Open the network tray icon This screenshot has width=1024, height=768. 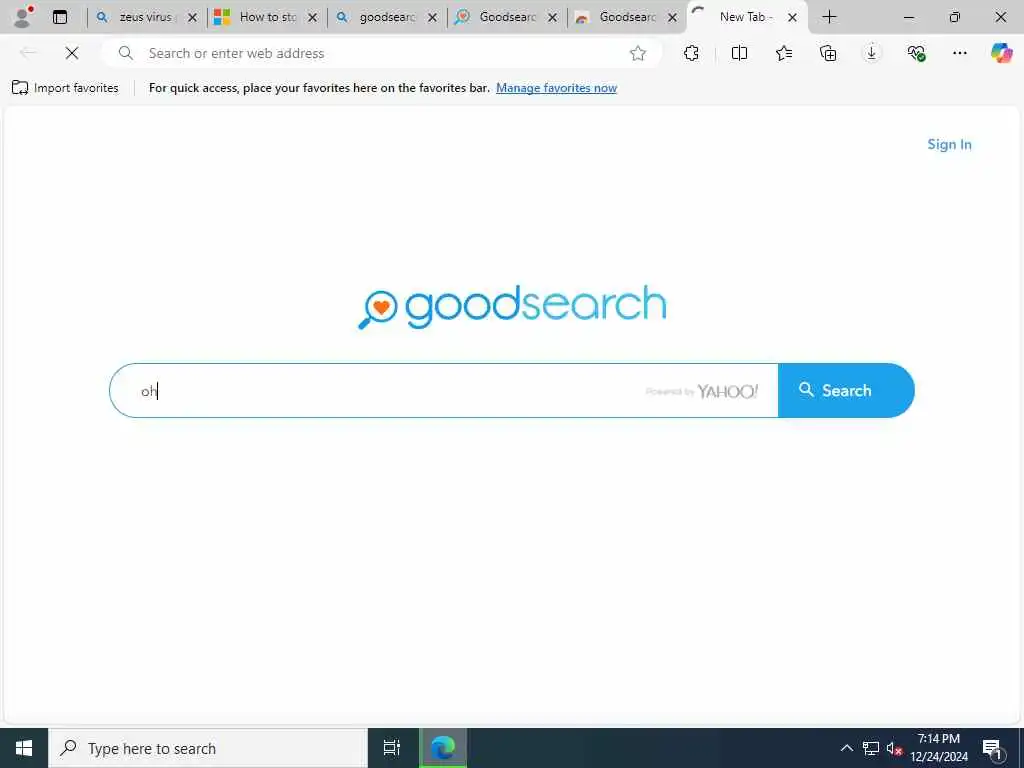[x=871, y=748]
